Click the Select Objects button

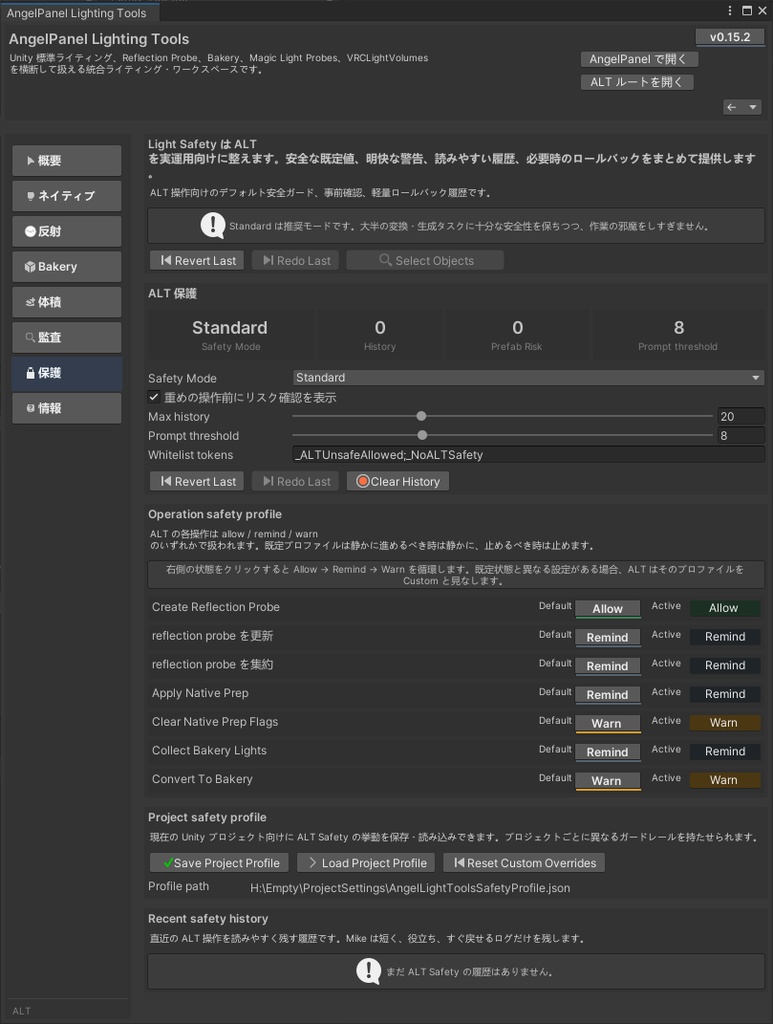click(x=425, y=261)
